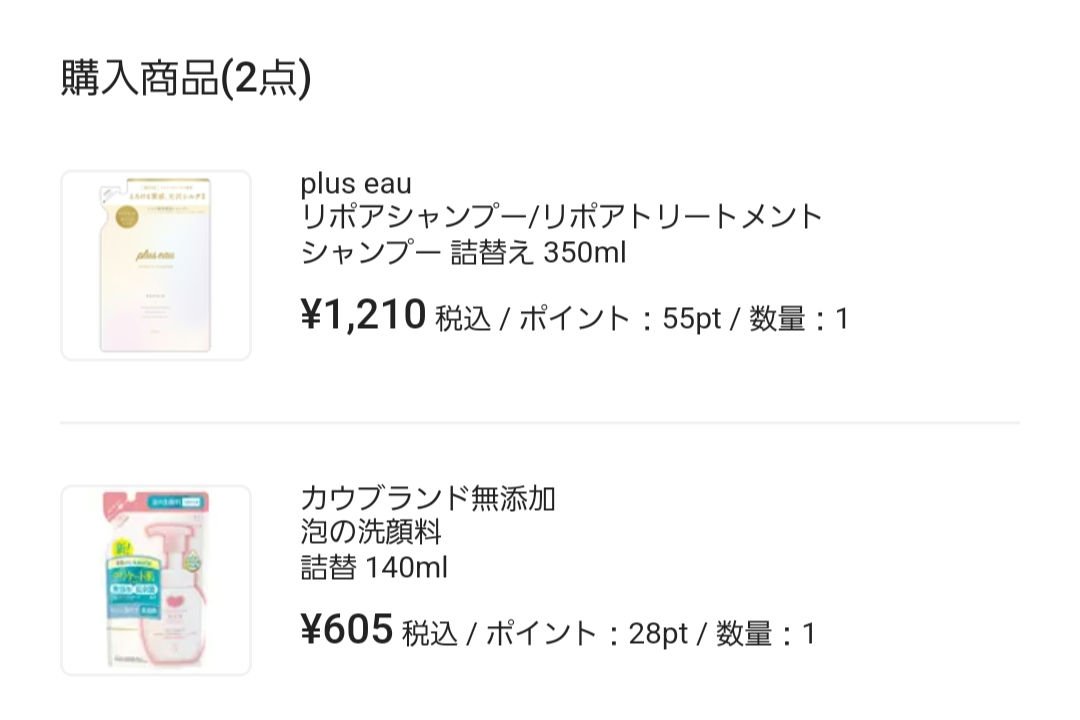Click the ¥605 price
The height and width of the screenshot is (720, 1080).
[346, 630]
